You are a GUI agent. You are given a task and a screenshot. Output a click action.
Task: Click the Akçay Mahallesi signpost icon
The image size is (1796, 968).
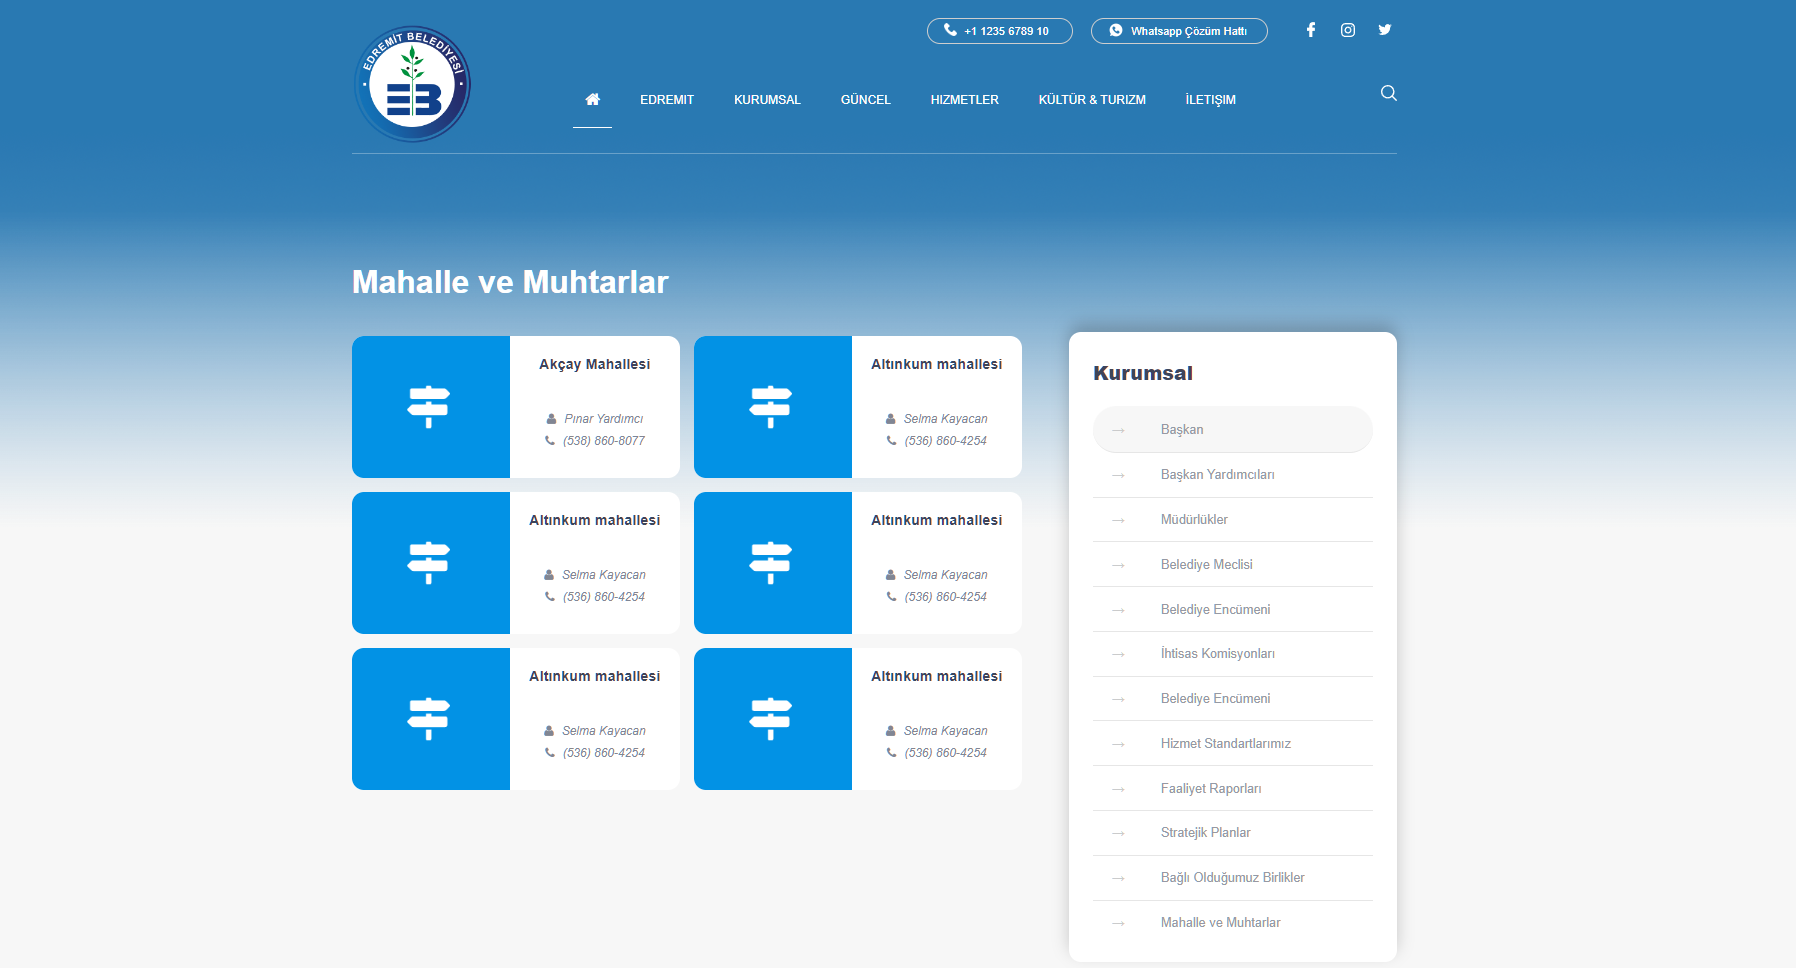coord(429,407)
